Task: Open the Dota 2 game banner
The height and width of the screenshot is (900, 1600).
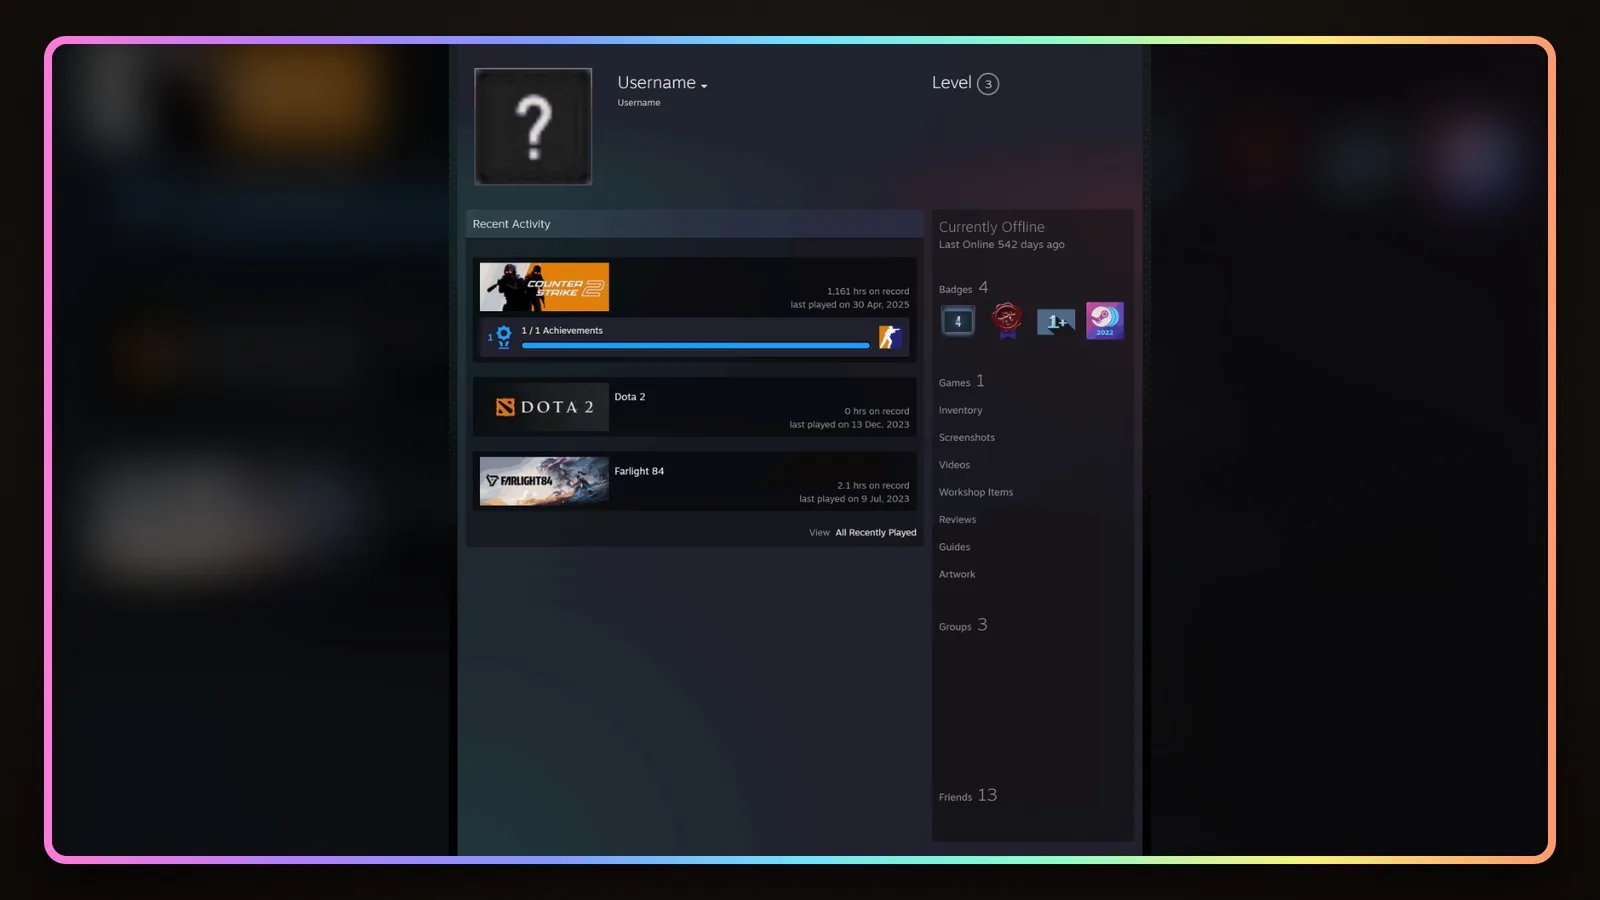Action: (544, 407)
